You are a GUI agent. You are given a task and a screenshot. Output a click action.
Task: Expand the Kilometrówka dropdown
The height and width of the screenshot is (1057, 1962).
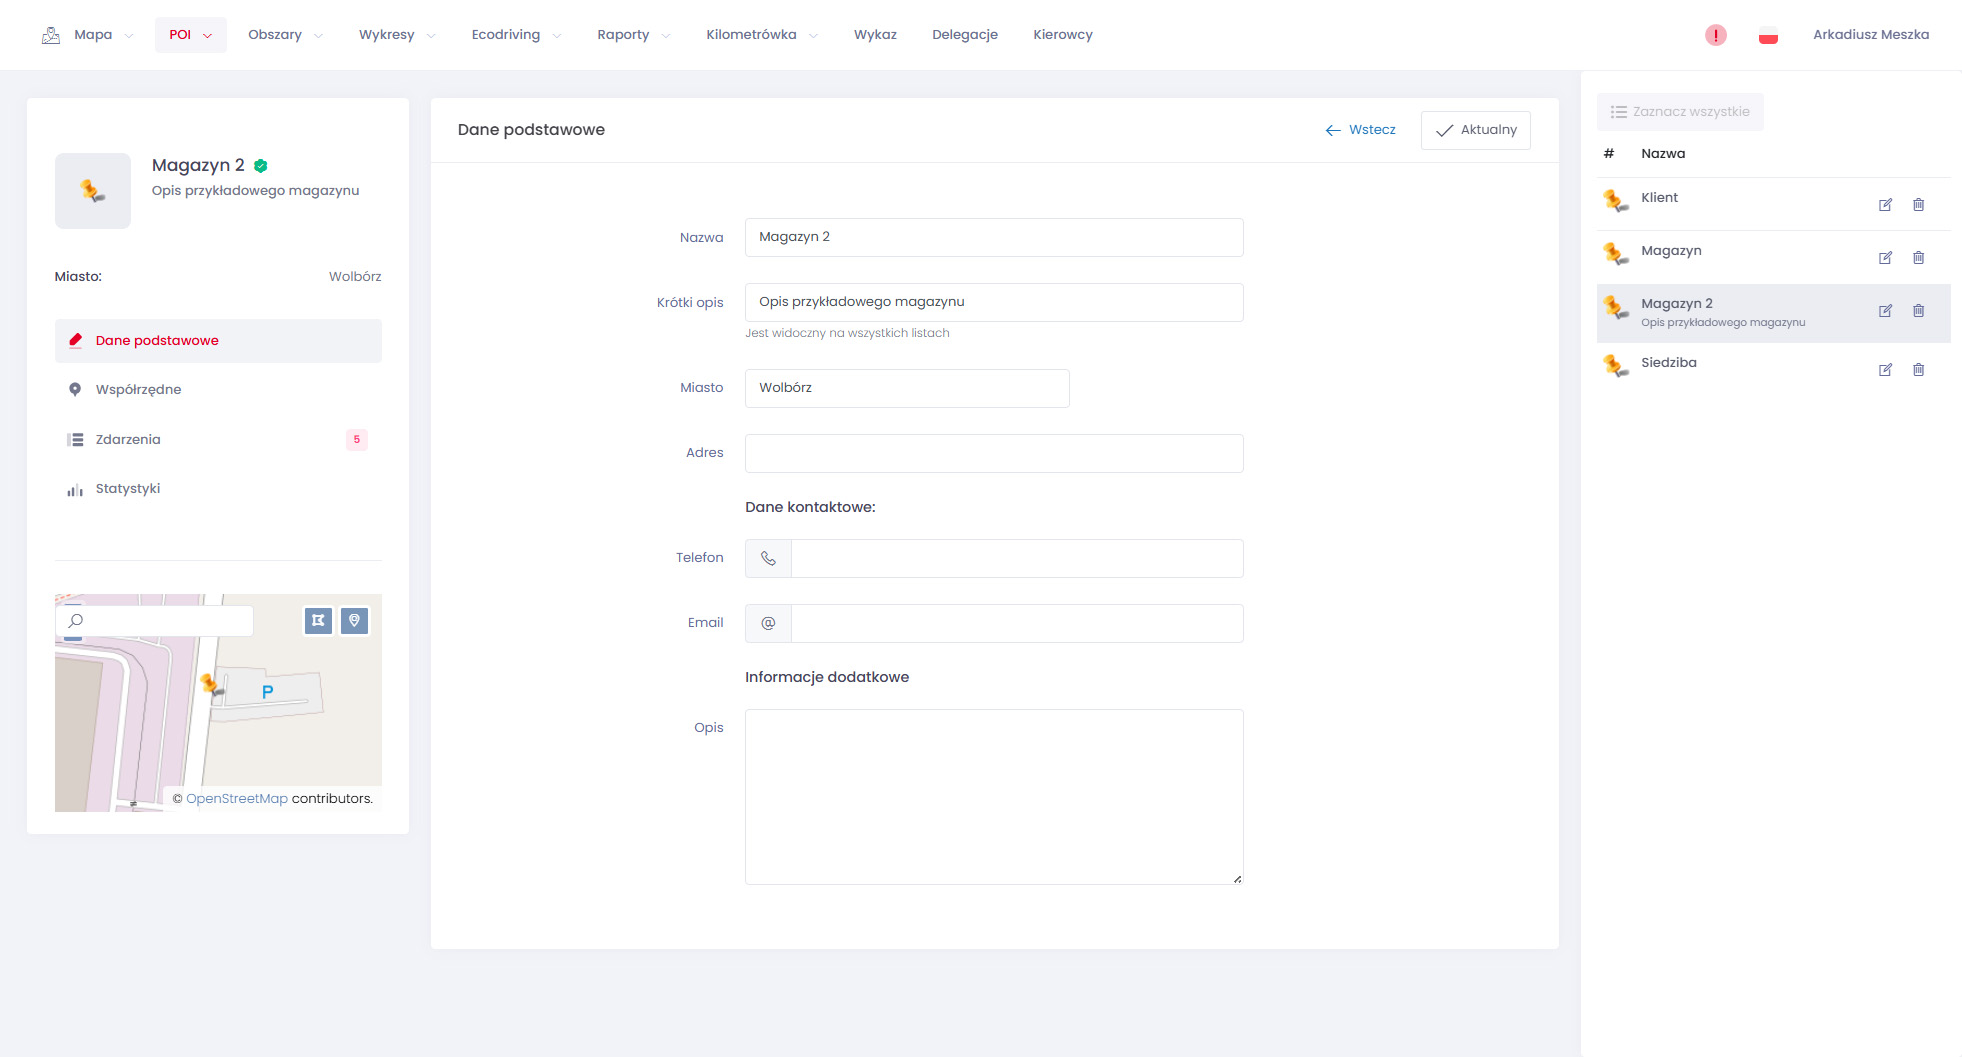pyautogui.click(x=761, y=35)
